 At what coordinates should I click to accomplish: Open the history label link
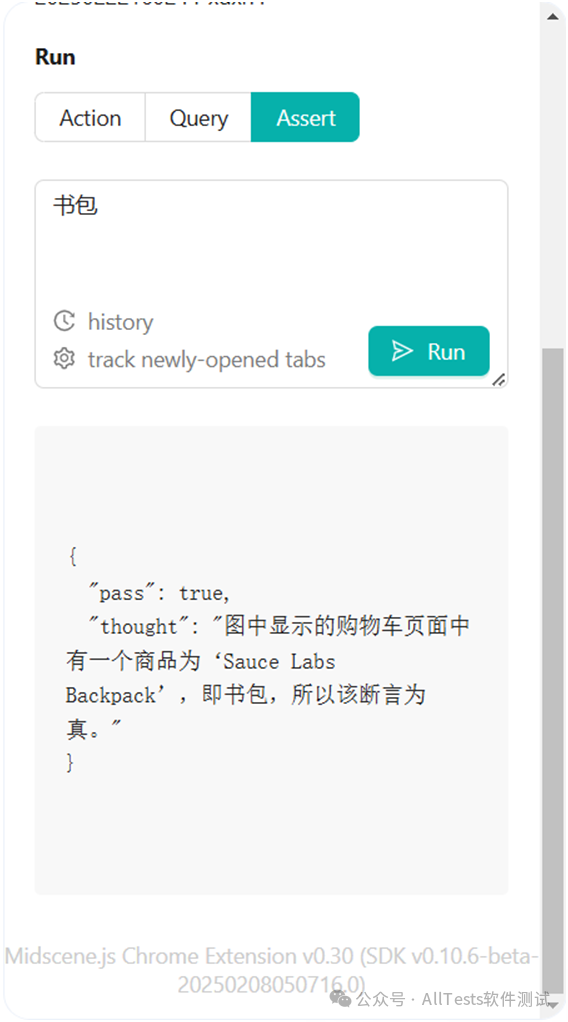tap(121, 321)
